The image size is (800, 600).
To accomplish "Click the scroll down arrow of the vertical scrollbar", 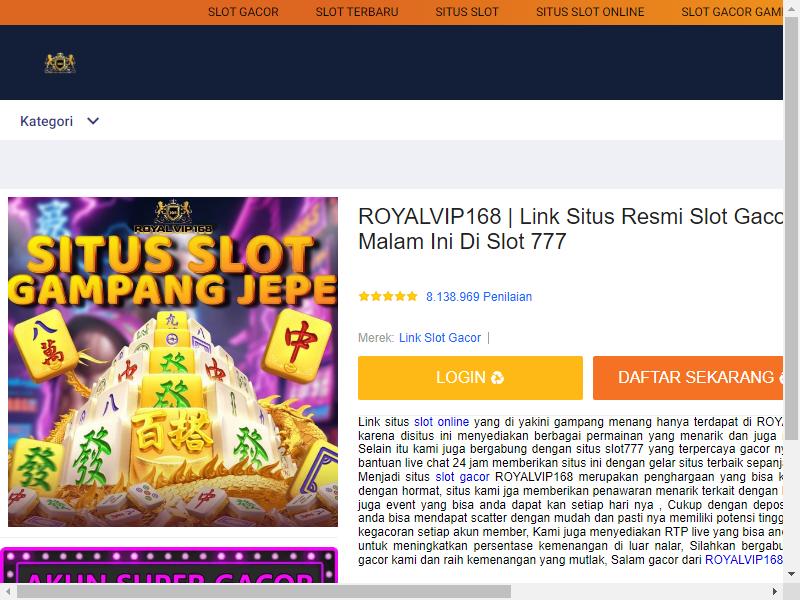I will click(x=791, y=574).
